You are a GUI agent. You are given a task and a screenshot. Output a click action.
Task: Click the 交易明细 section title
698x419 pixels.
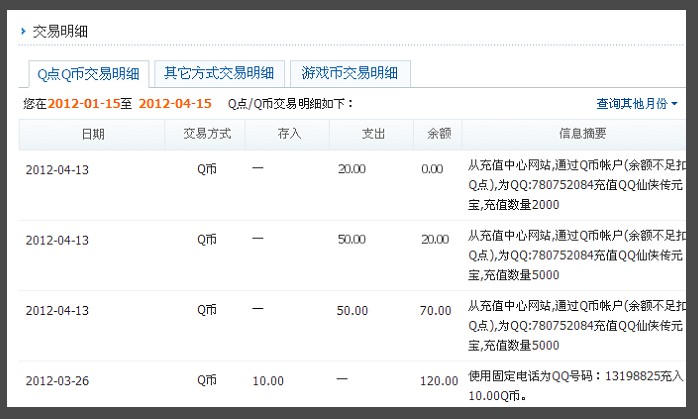[61, 32]
